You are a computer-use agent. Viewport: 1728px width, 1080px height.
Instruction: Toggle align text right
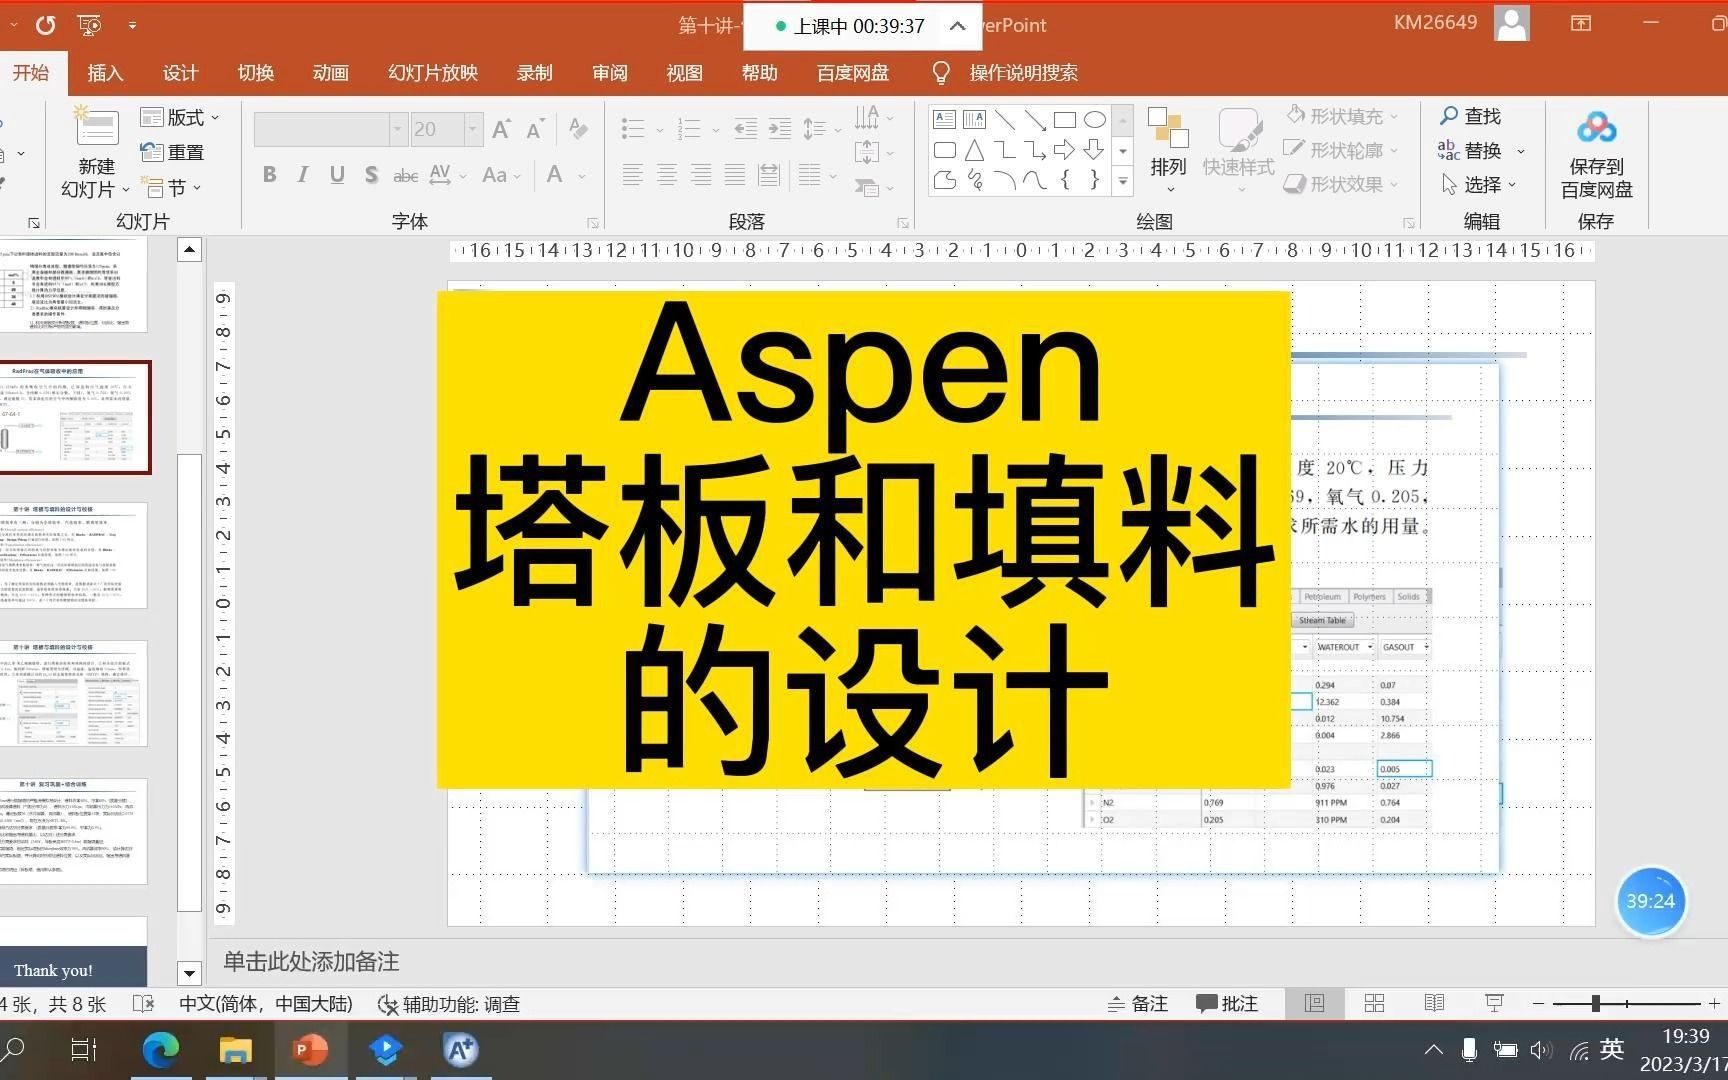(701, 175)
